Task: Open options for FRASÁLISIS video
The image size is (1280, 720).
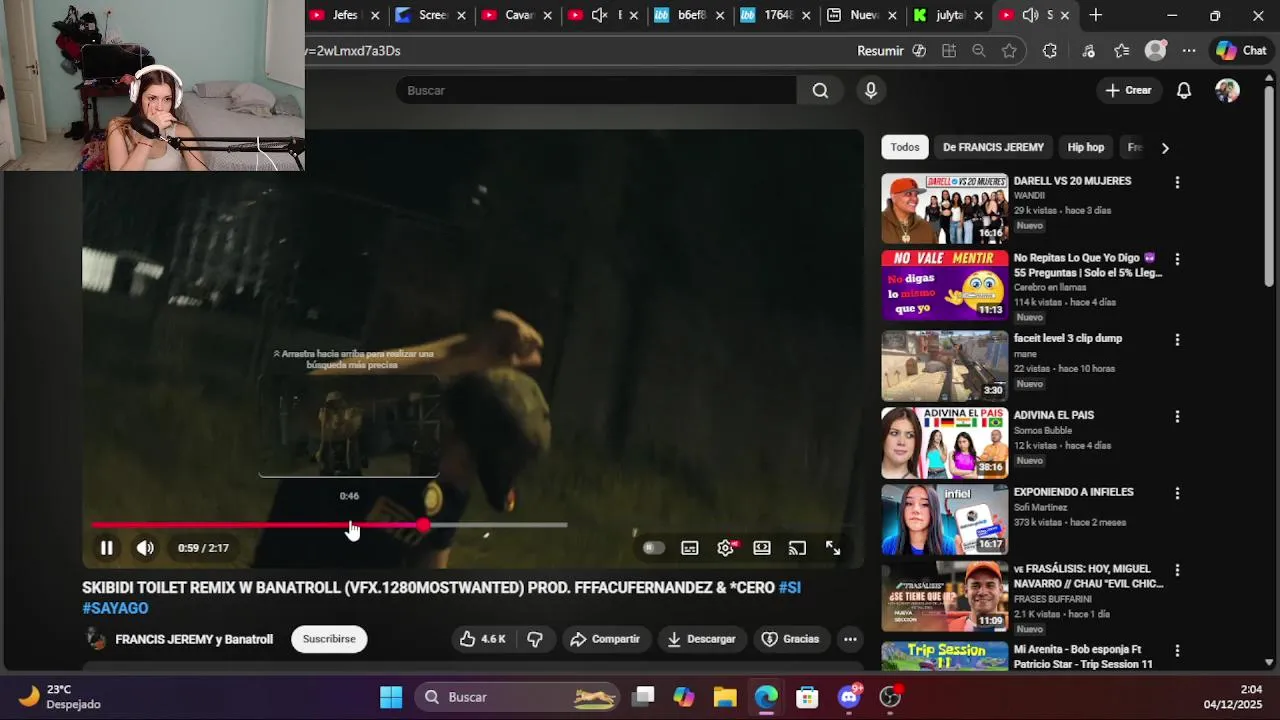Action: (1177, 570)
